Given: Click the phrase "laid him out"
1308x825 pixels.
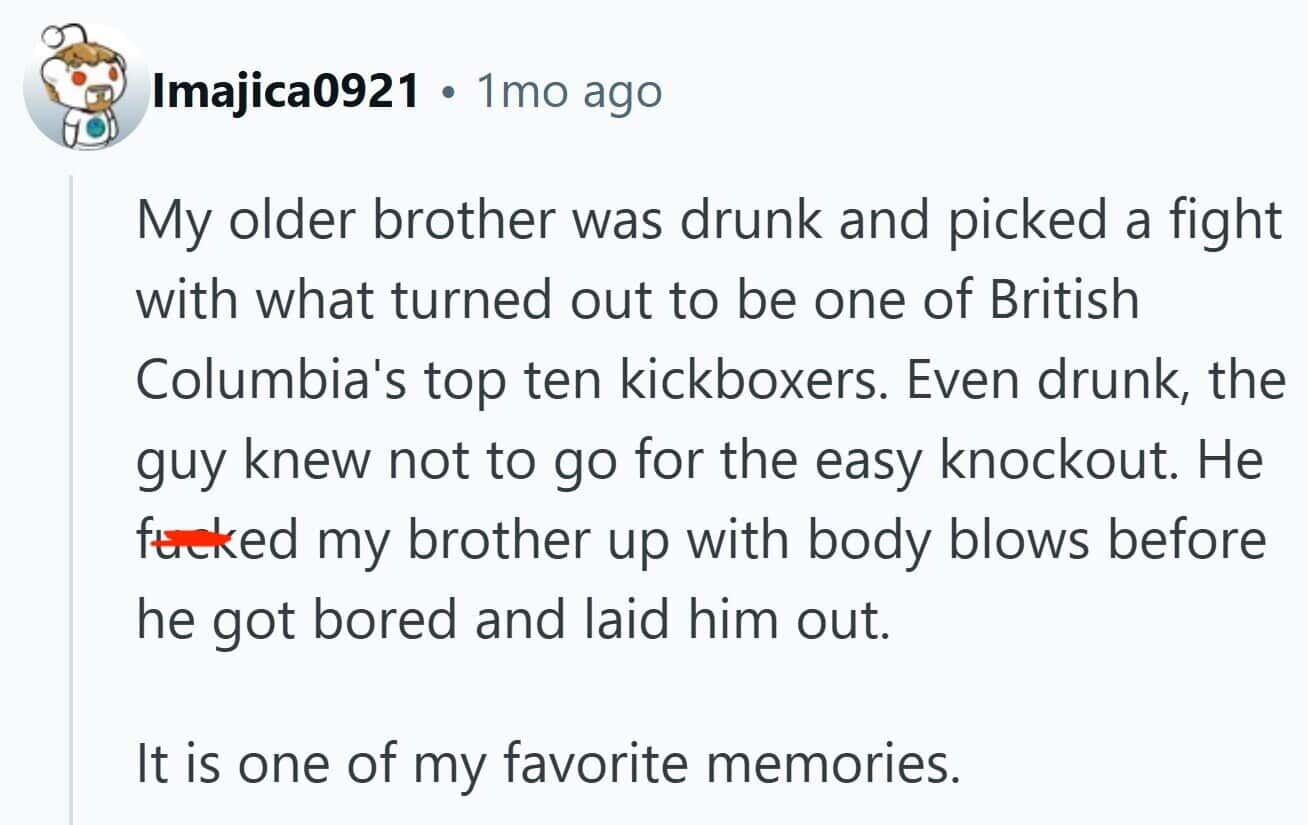Looking at the screenshot, I should pos(731,620).
